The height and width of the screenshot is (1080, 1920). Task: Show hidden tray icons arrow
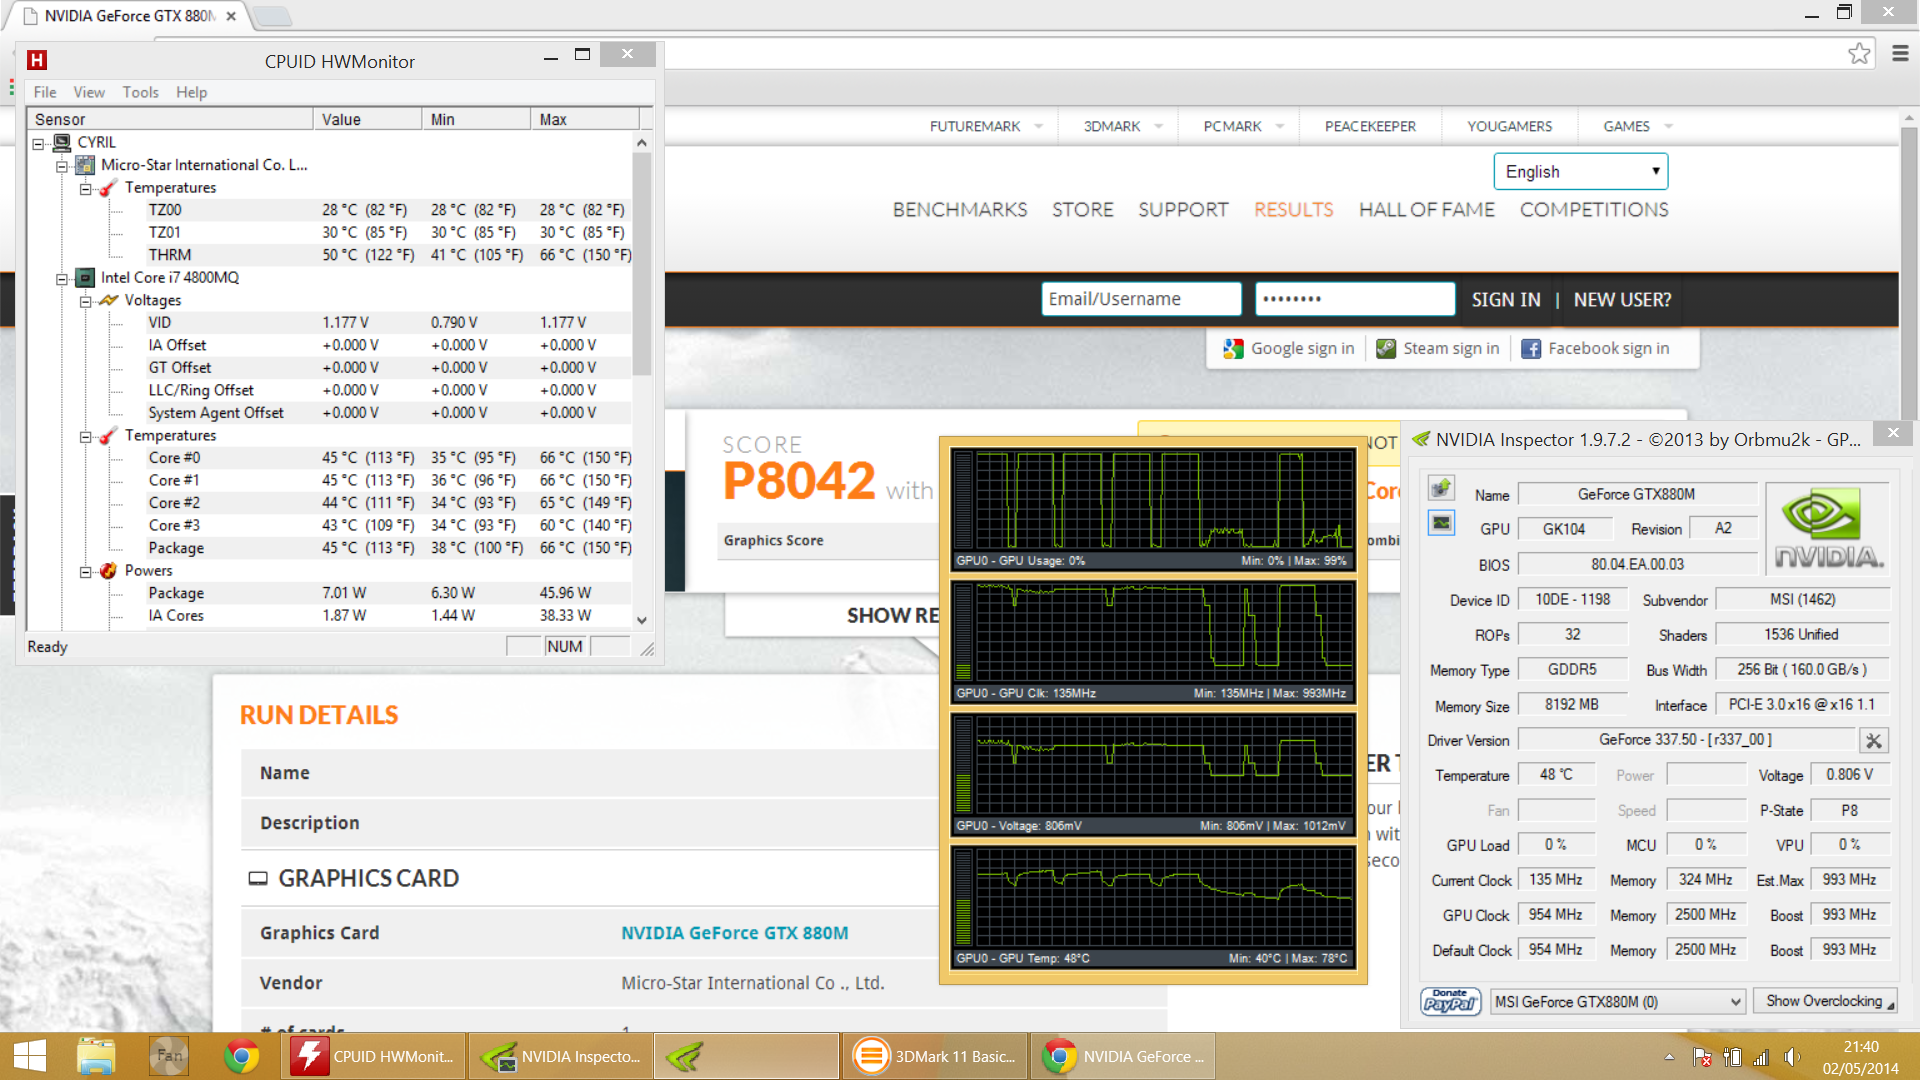click(1669, 1057)
